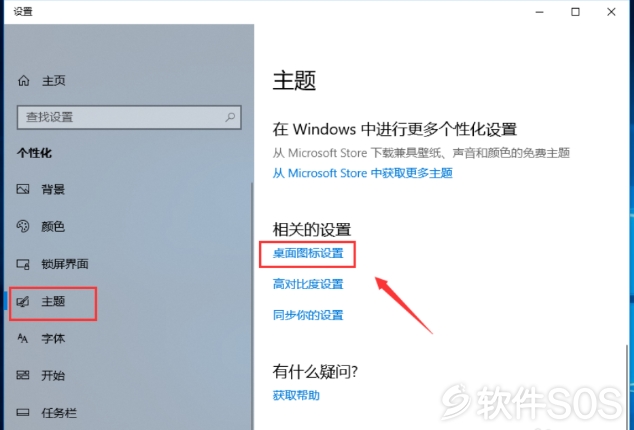Click the Background picture icon

(x=23, y=189)
